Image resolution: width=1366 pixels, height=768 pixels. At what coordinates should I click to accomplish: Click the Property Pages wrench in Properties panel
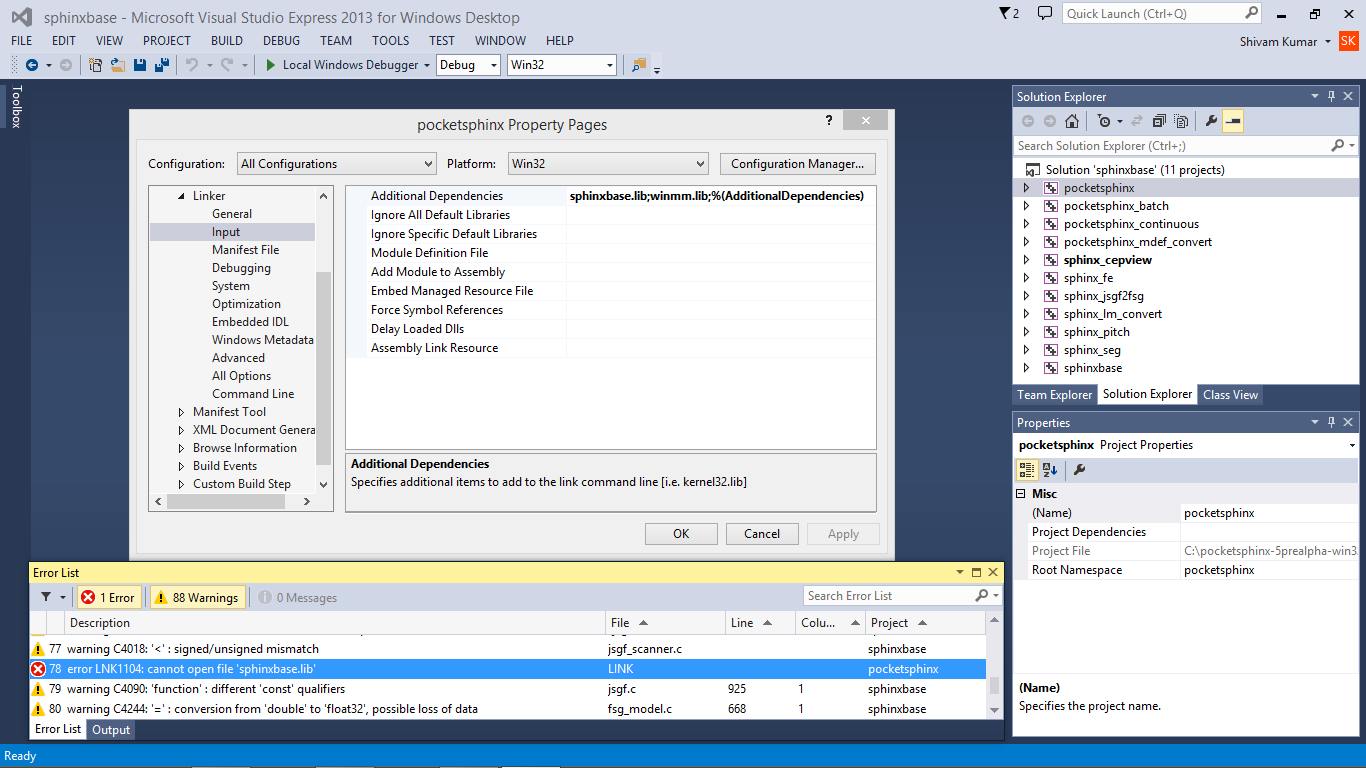(1080, 470)
